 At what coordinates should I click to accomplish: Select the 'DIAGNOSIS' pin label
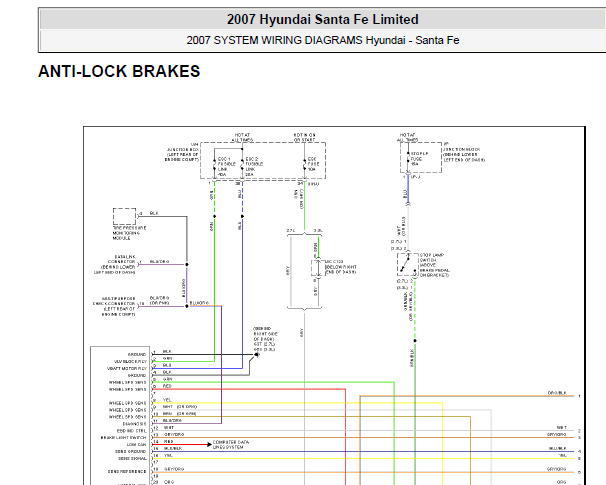(x=134, y=424)
